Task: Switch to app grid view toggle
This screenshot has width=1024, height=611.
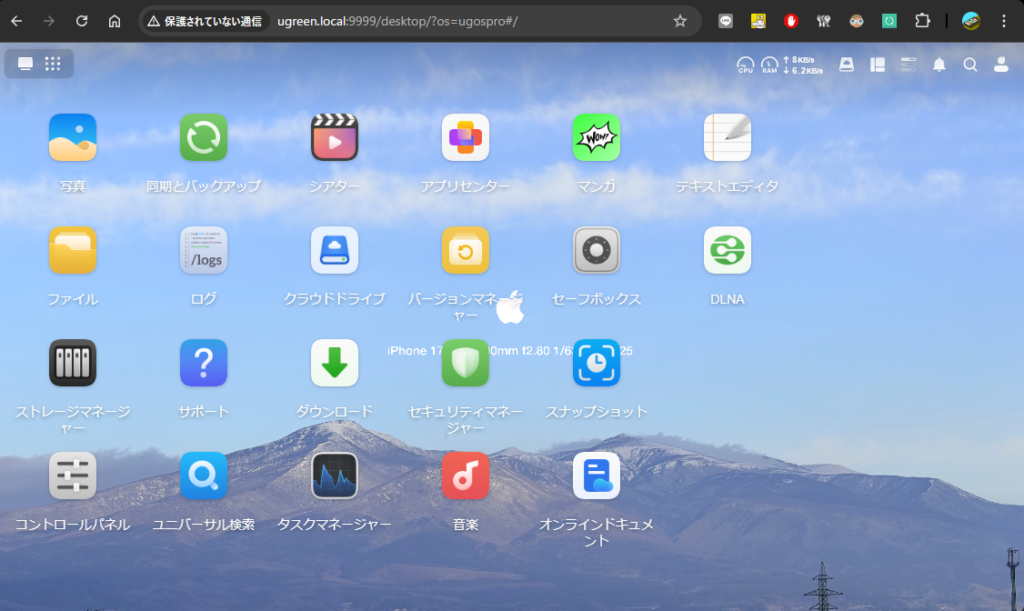Action: [x=52, y=64]
